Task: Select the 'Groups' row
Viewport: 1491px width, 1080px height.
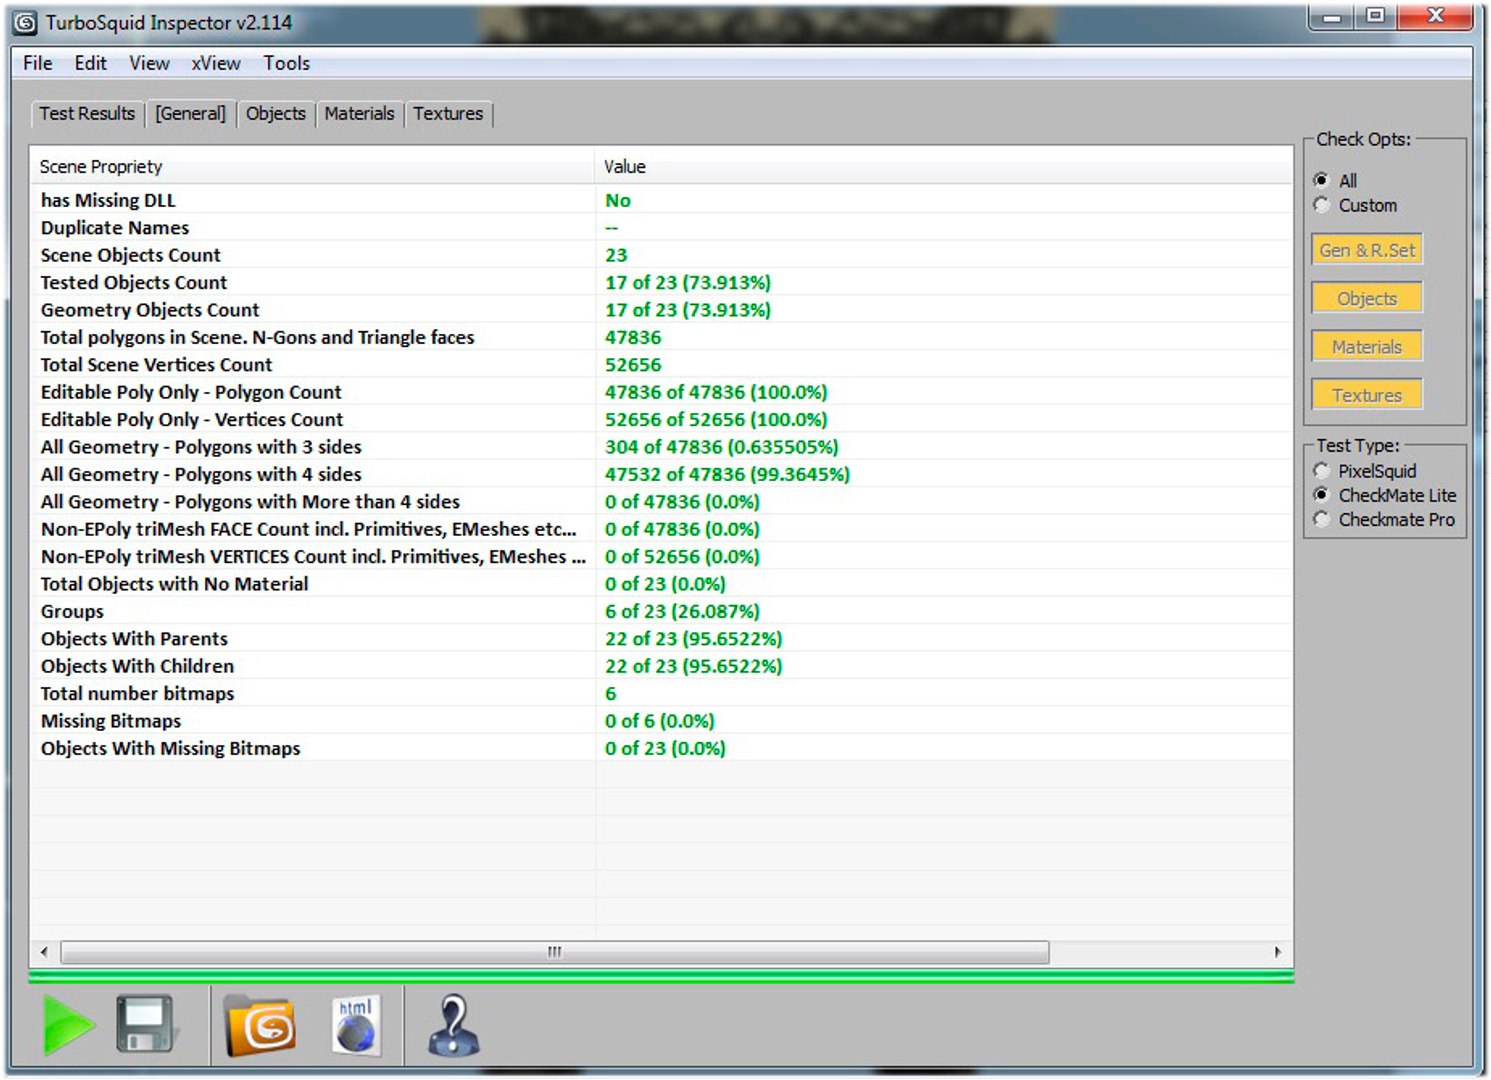Action: [661, 611]
